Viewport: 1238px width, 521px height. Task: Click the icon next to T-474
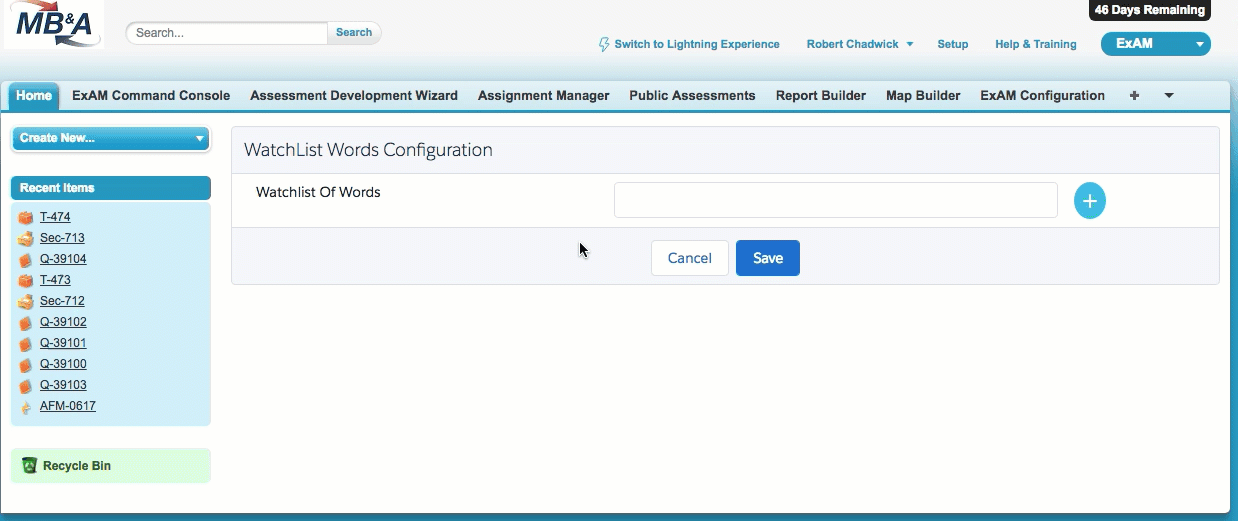click(x=26, y=217)
